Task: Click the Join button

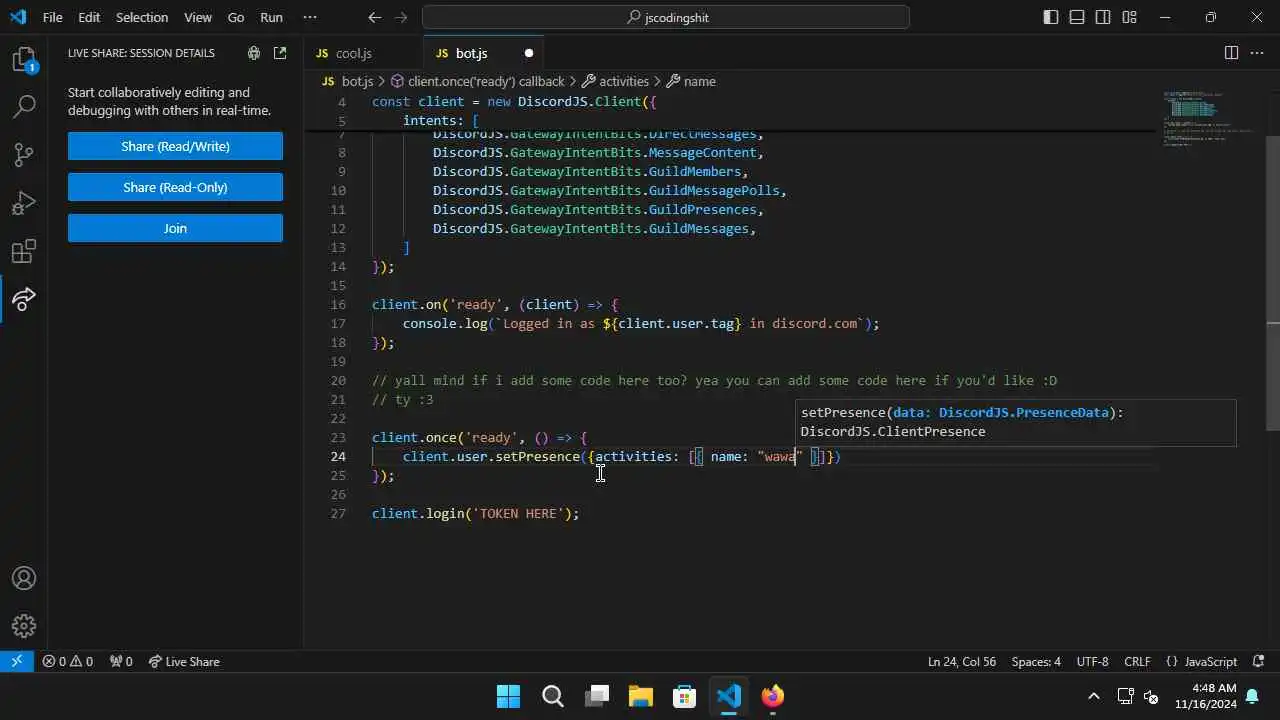Action: 175,228
